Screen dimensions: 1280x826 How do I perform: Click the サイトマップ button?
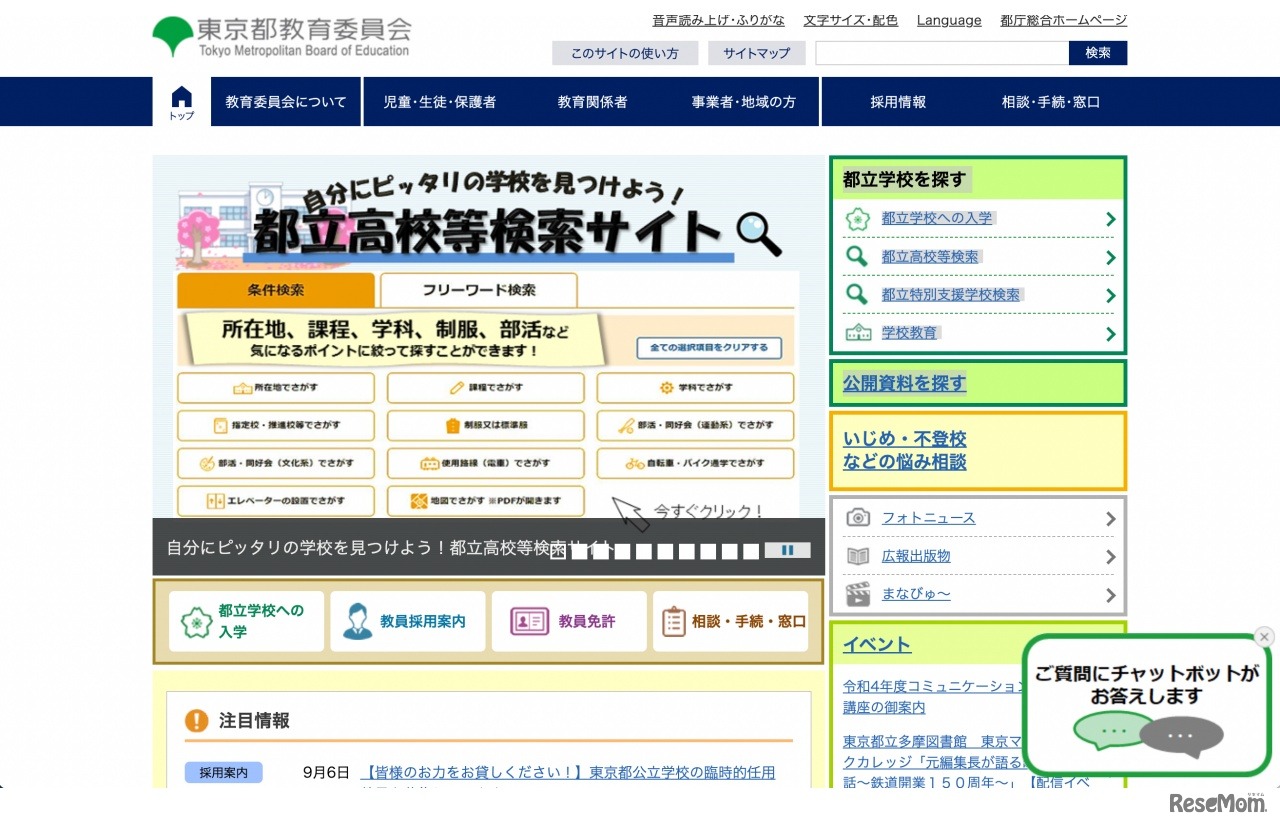click(756, 53)
